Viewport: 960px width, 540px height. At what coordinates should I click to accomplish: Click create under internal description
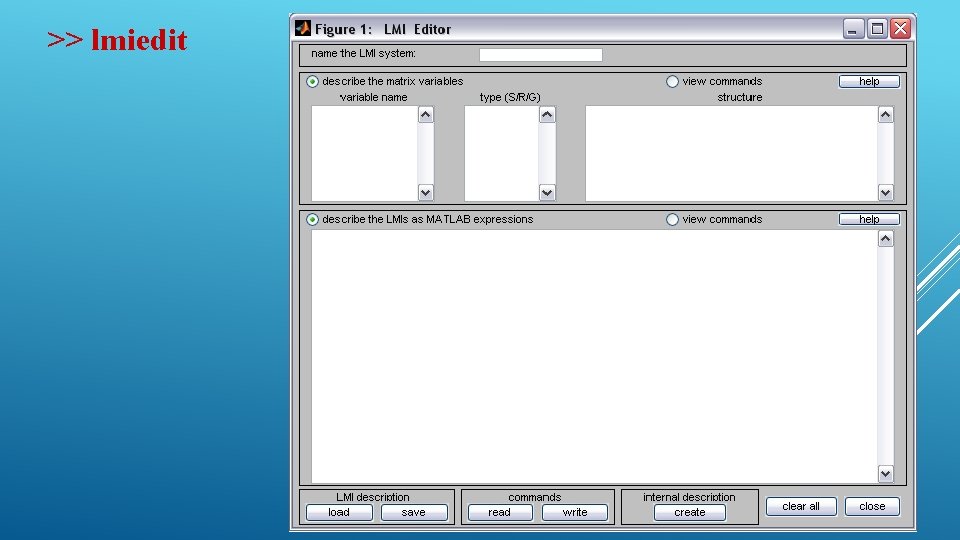(689, 512)
